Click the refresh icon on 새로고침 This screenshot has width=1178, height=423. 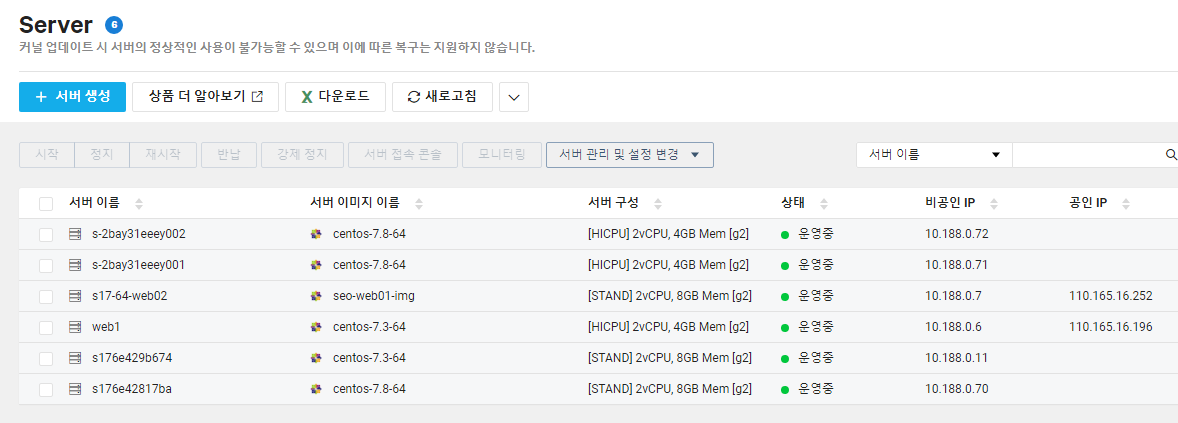(413, 97)
